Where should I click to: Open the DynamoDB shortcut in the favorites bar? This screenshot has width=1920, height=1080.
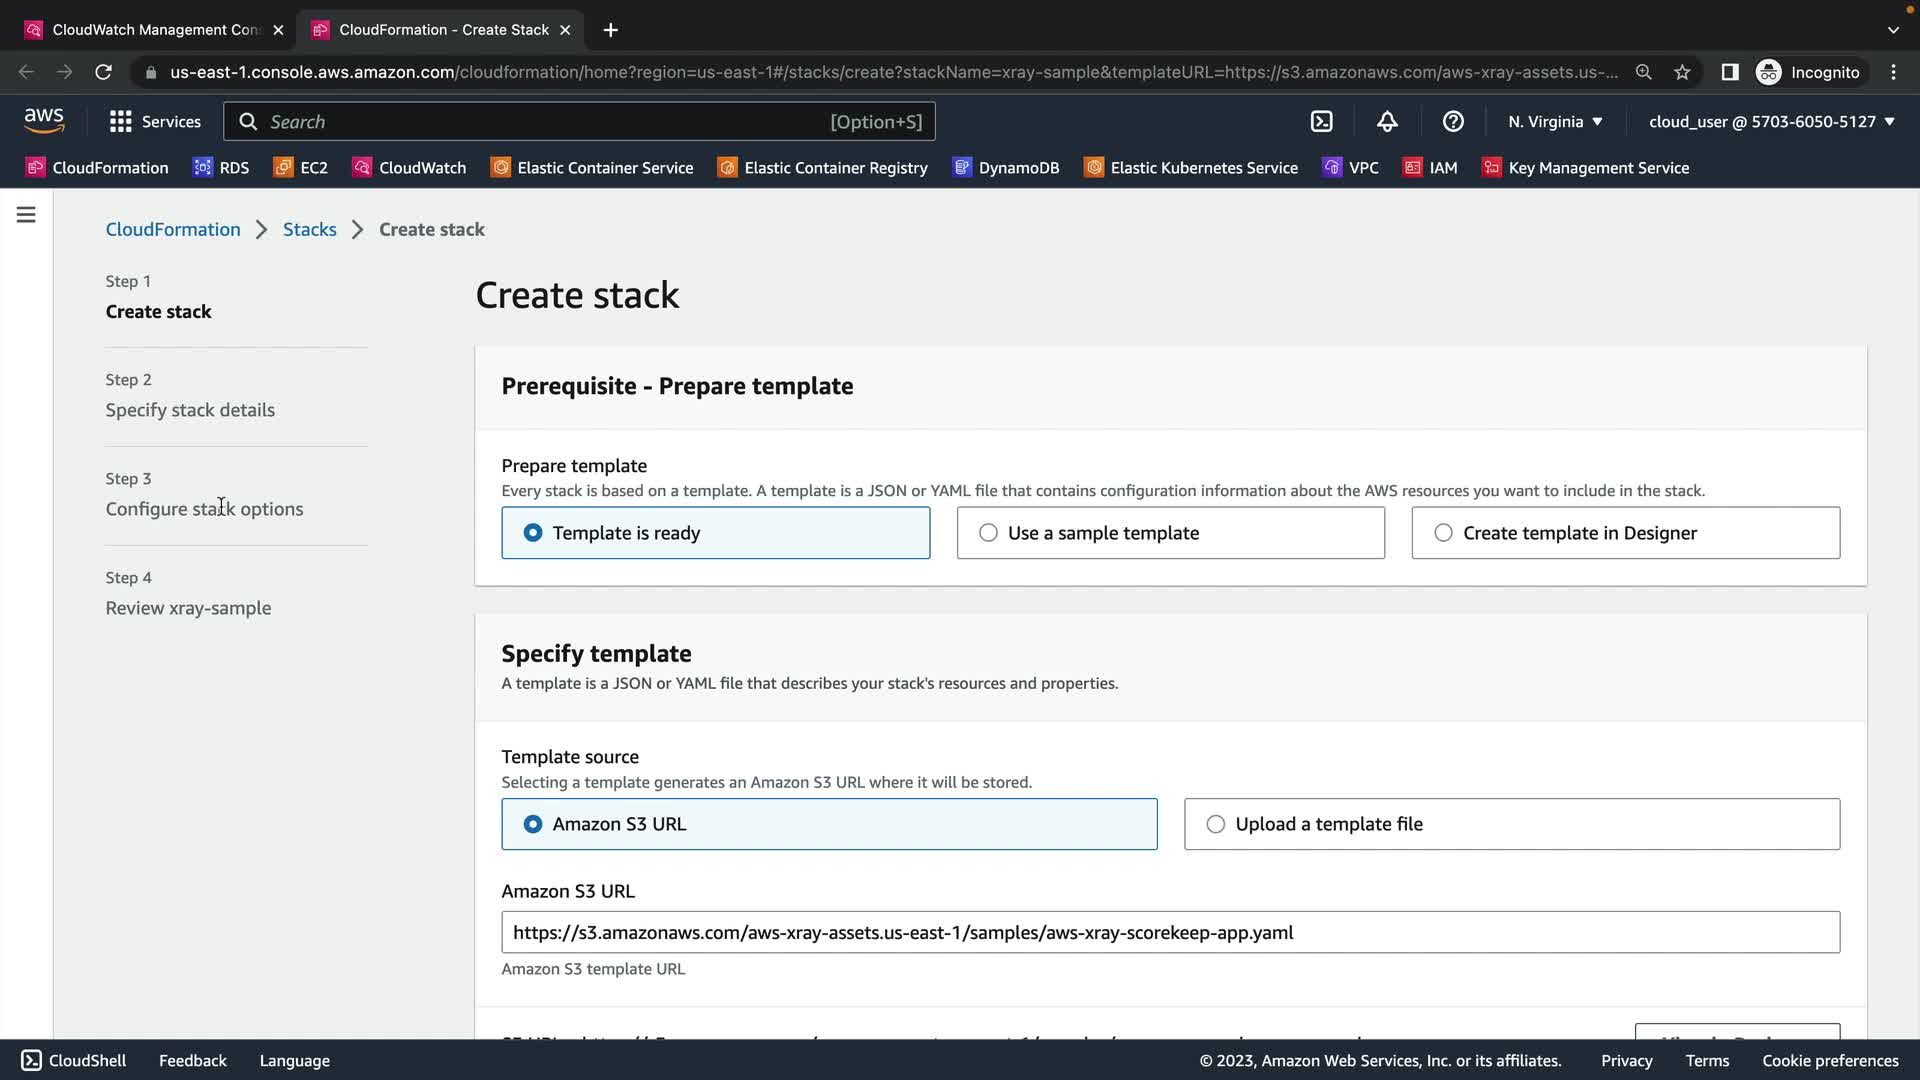(1006, 168)
